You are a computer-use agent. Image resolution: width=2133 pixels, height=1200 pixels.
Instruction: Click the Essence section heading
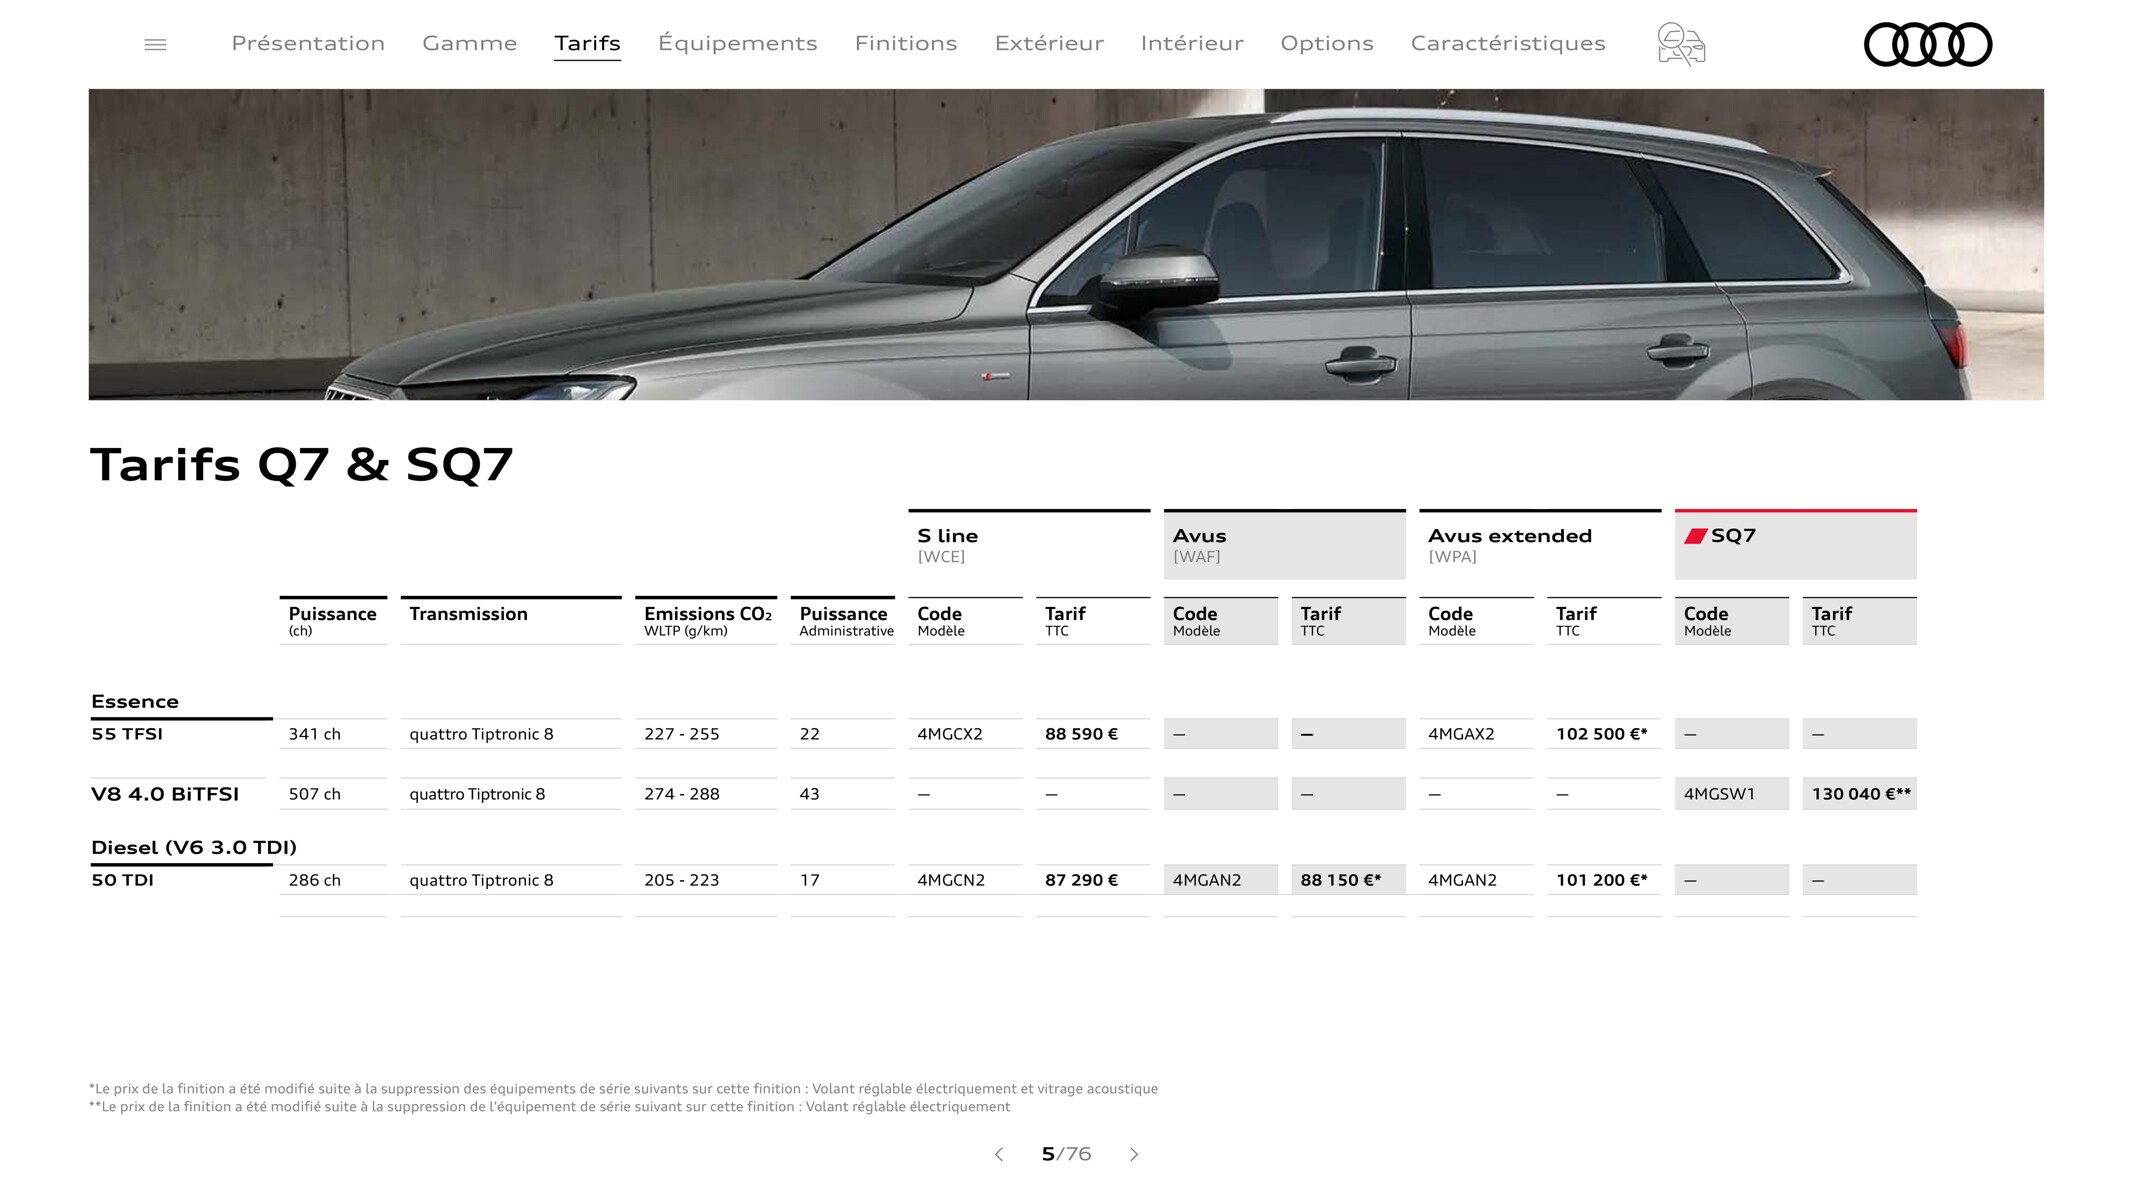[x=135, y=701]
